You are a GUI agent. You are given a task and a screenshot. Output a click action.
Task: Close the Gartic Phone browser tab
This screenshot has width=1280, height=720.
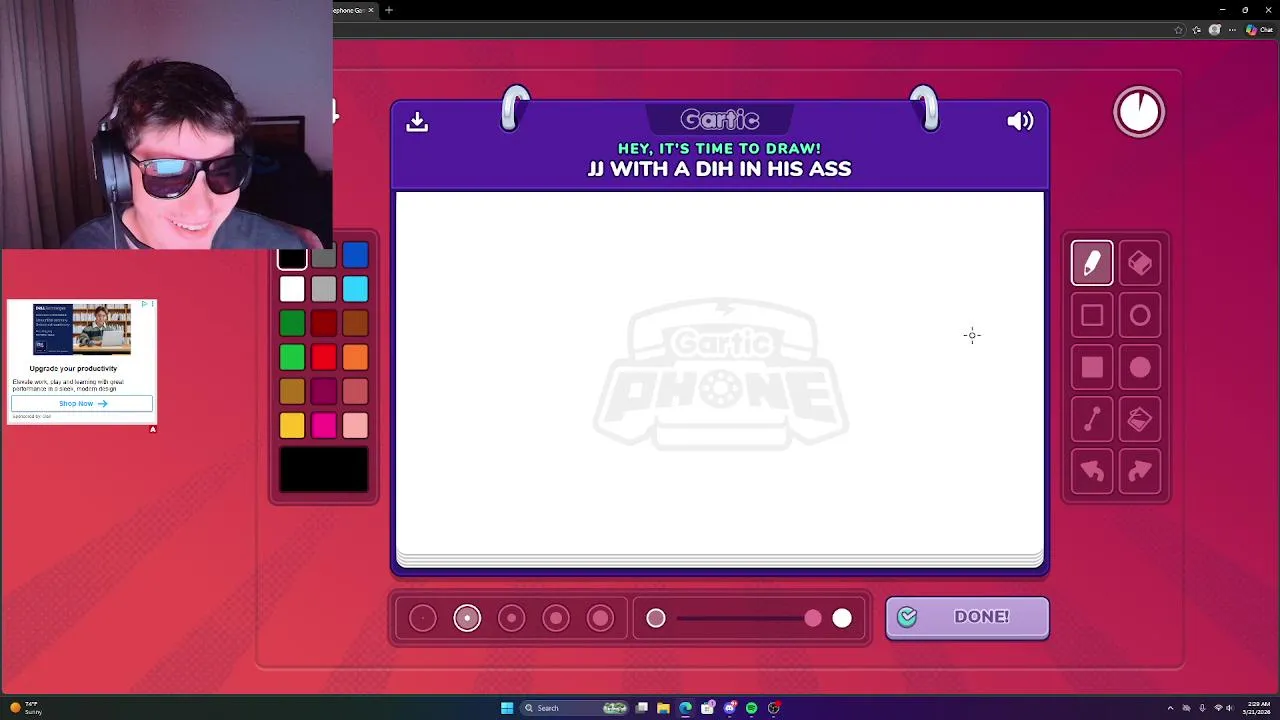371,10
